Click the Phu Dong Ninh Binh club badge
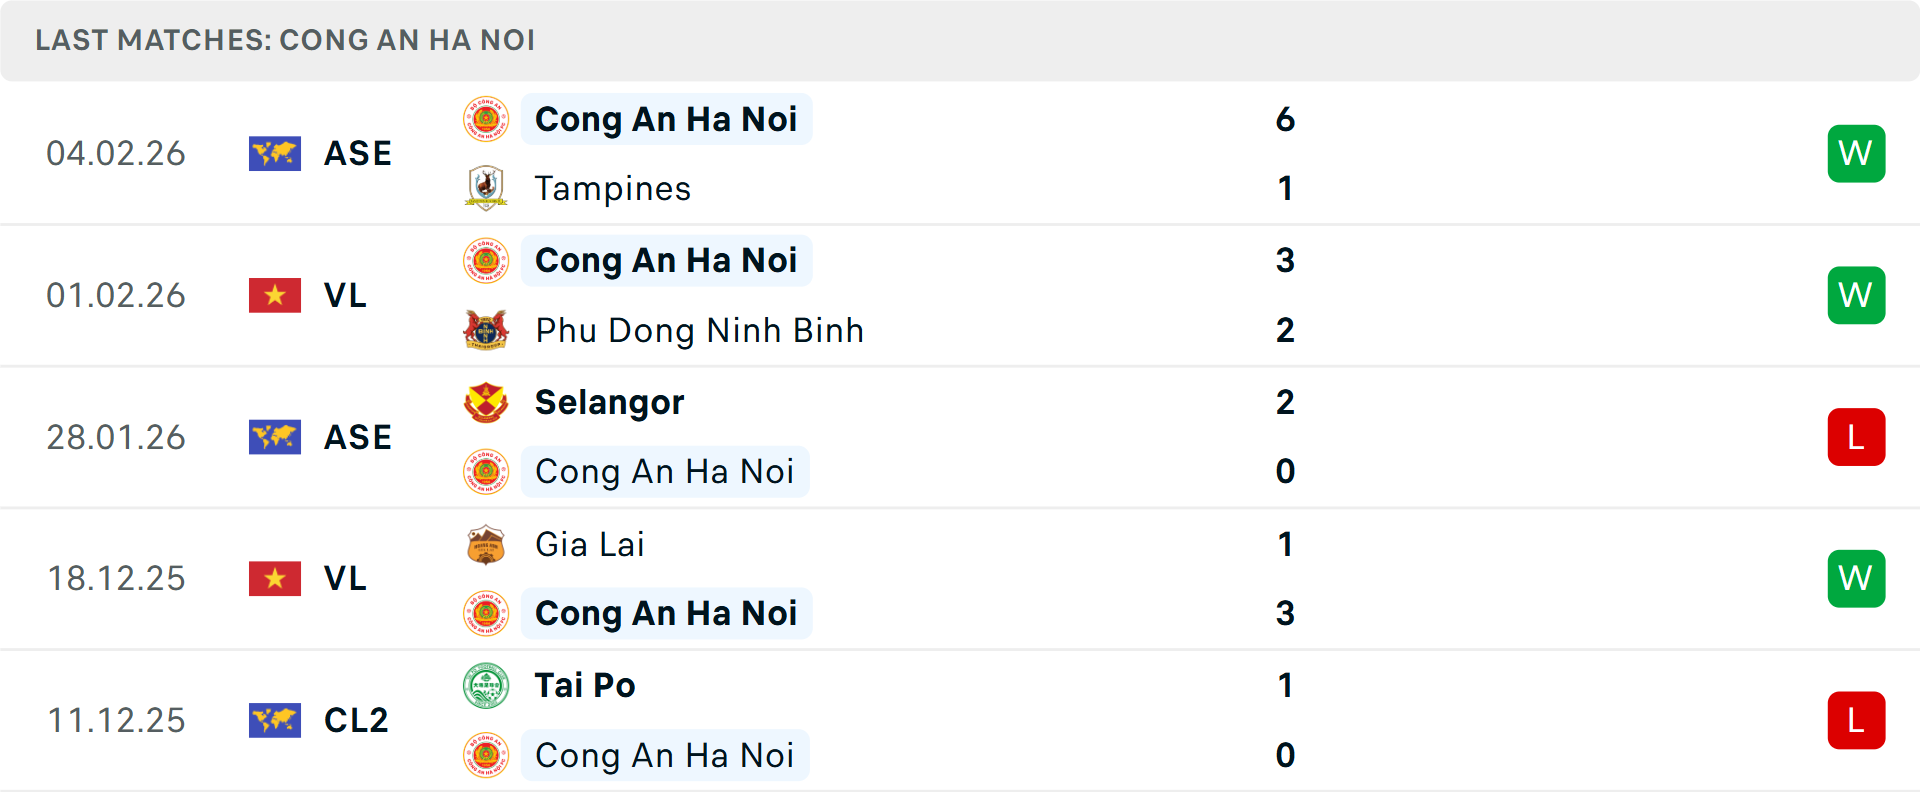1920x792 pixels. pyautogui.click(x=486, y=330)
